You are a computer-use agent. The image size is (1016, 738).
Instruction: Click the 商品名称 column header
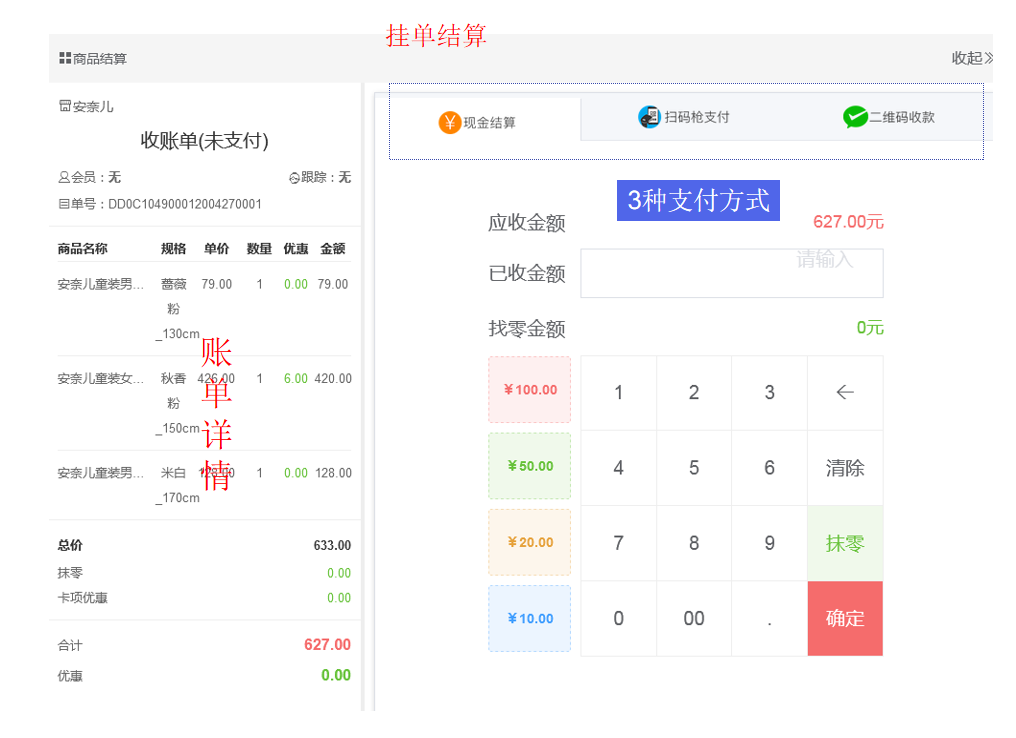tap(82, 248)
